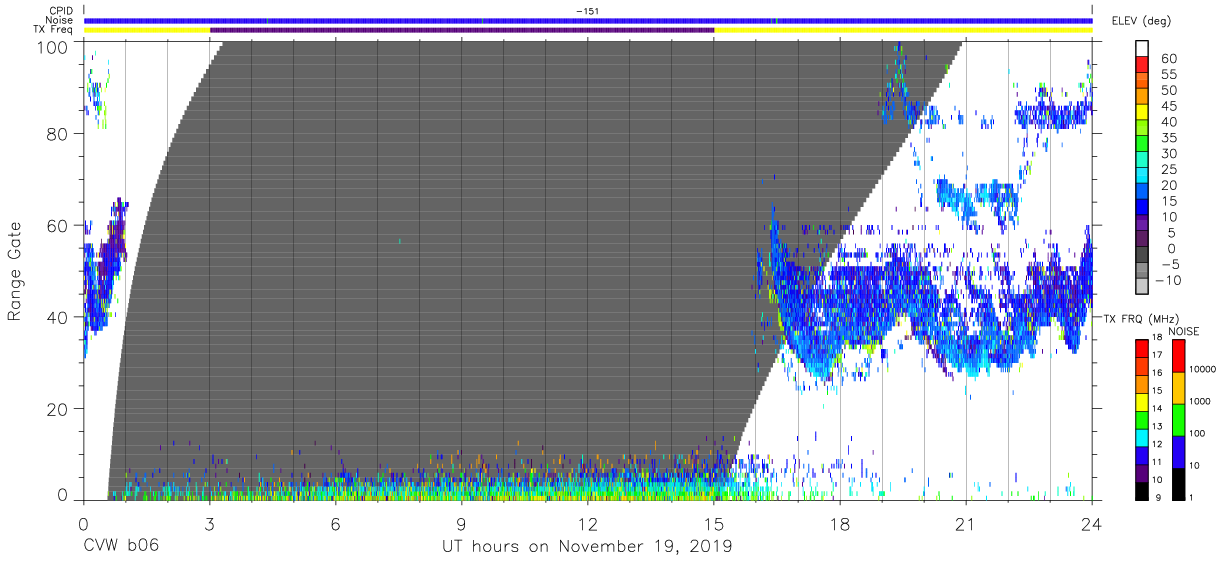Screen dimensions: 1228x567
Task: Click the CVW b06 radar beam label
Action: pos(121,547)
